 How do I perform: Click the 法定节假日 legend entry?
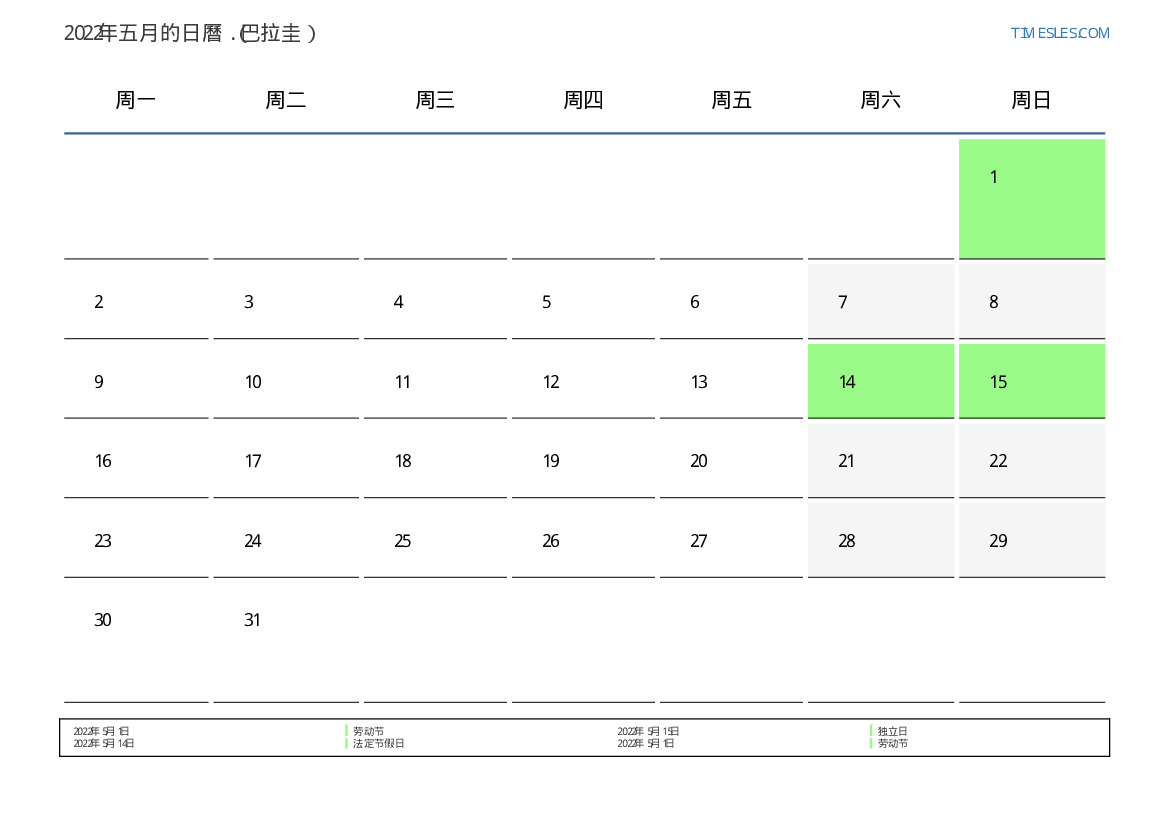pos(378,743)
